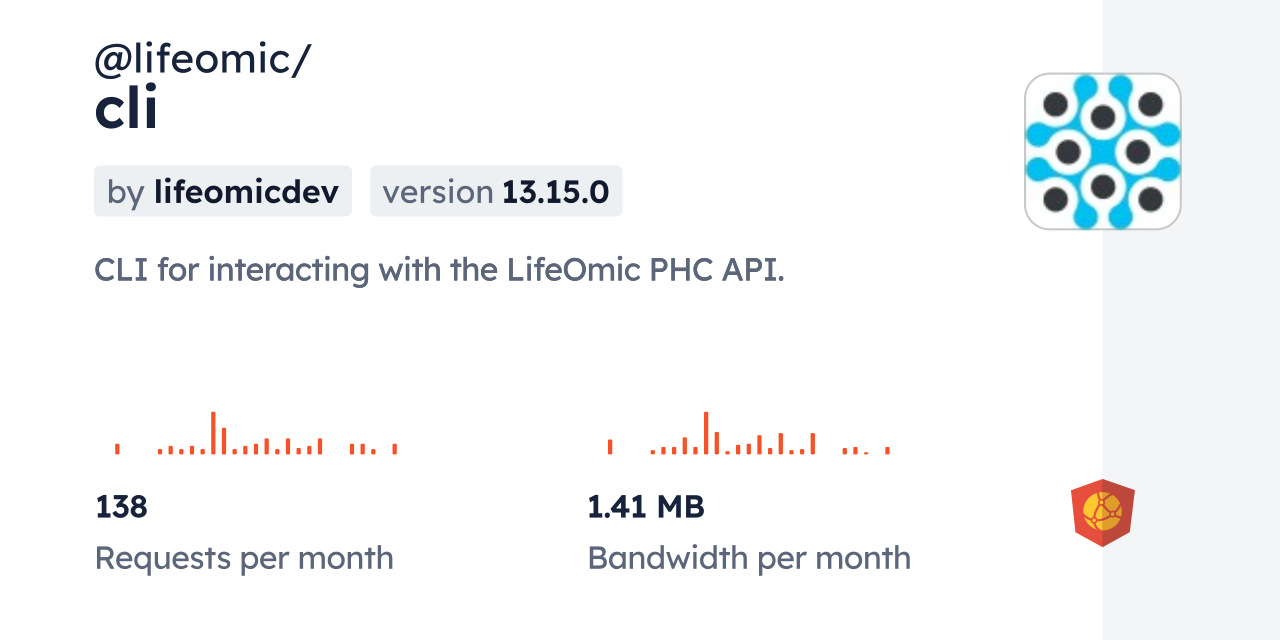This screenshot has width=1280, height=640.
Task: Click the tallest bar in bandwidth chart
Action: (x=706, y=433)
